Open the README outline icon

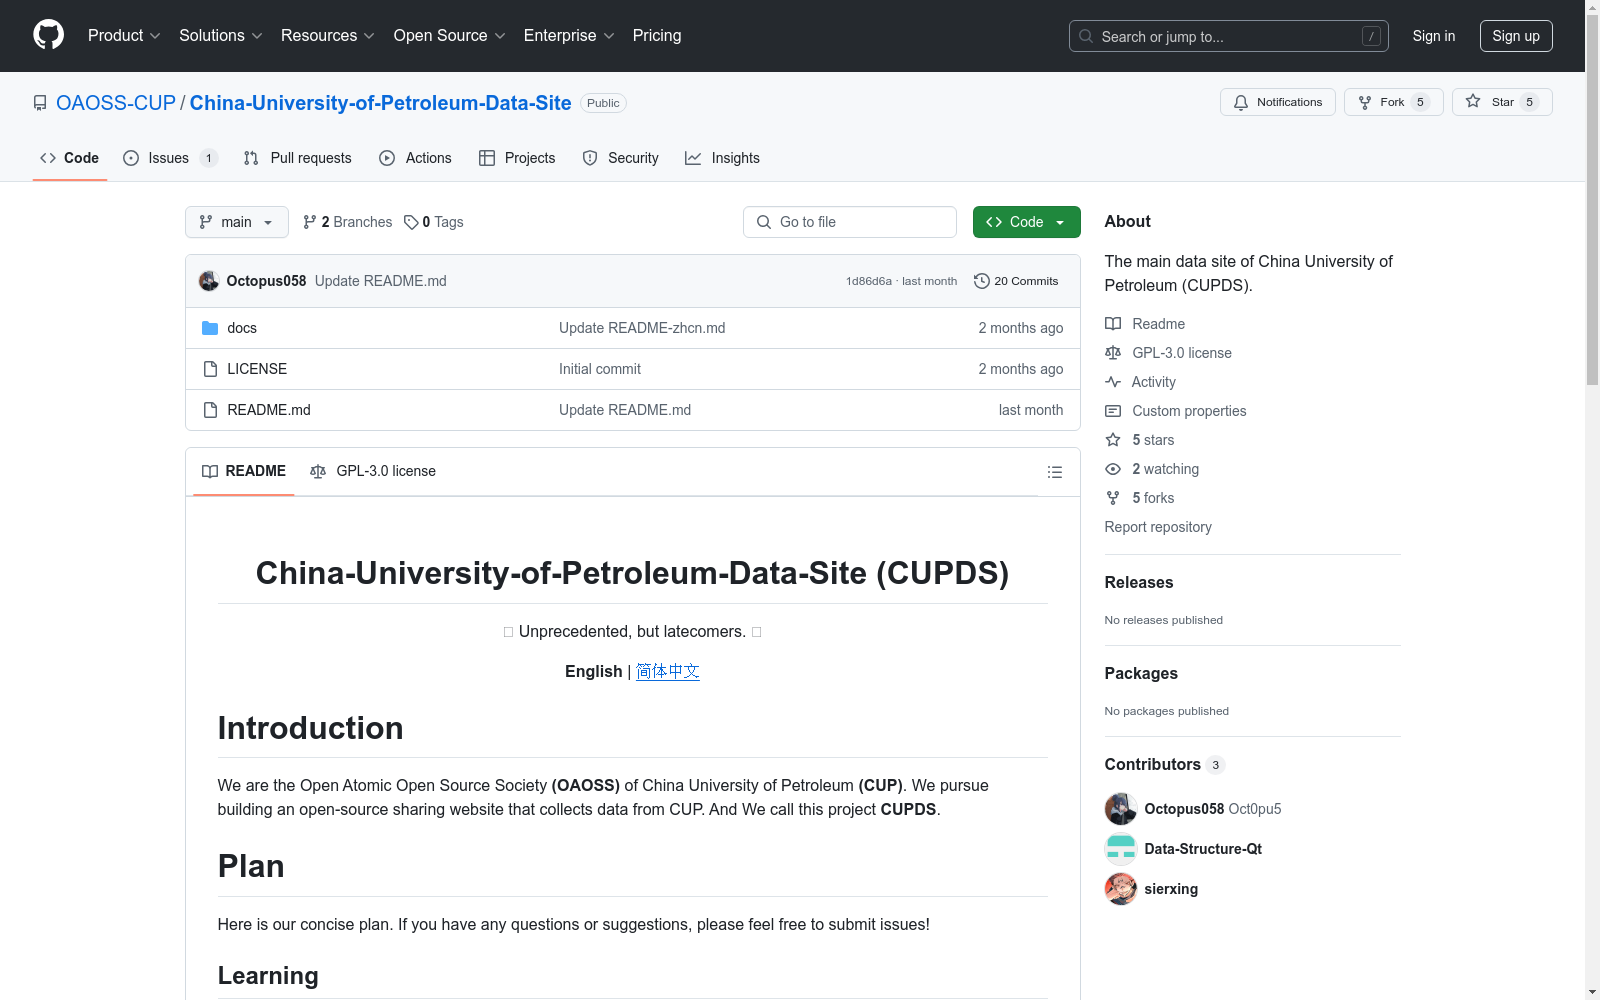[1054, 472]
